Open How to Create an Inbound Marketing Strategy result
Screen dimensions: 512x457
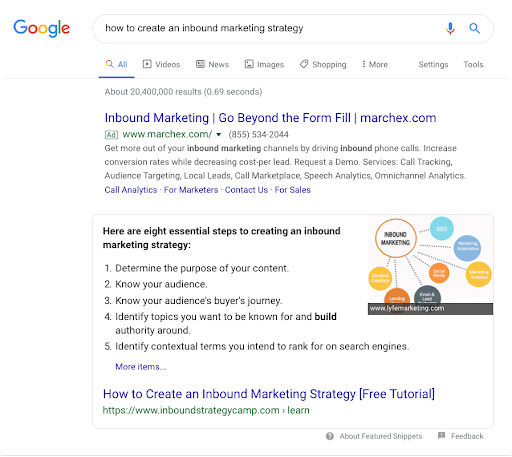269,394
